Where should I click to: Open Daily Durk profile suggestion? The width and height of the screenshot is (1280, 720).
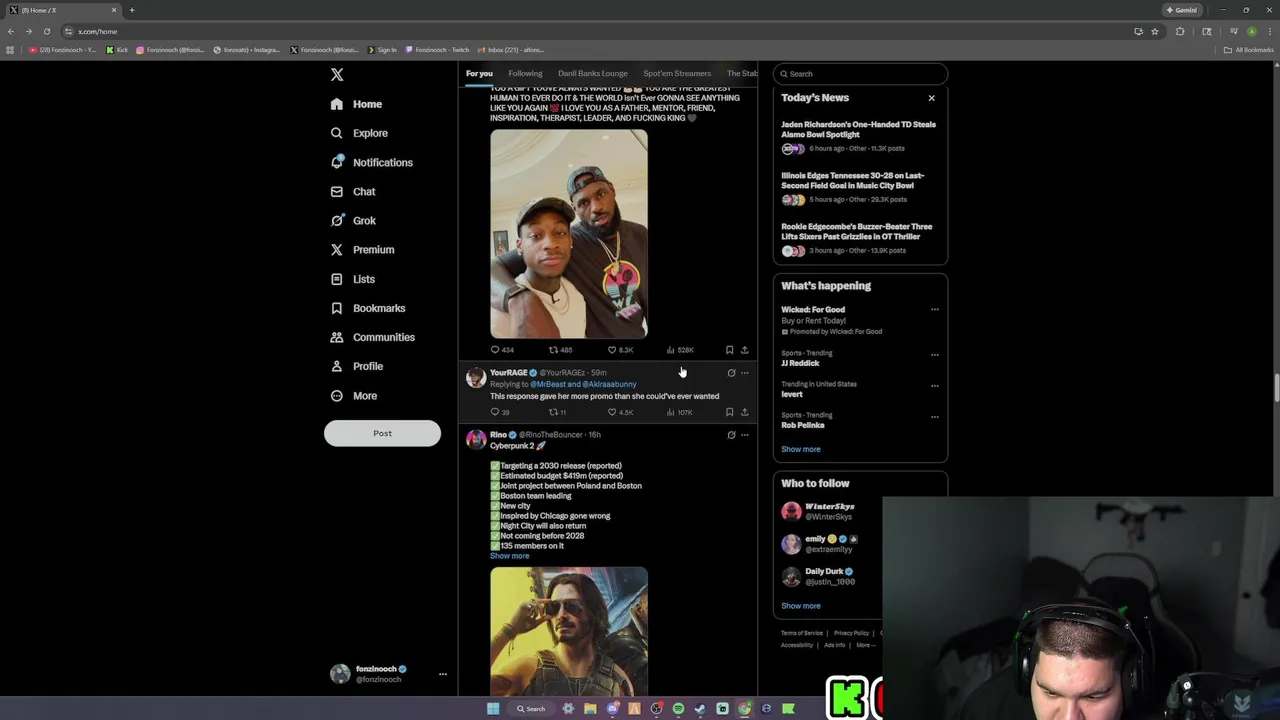[830, 577]
